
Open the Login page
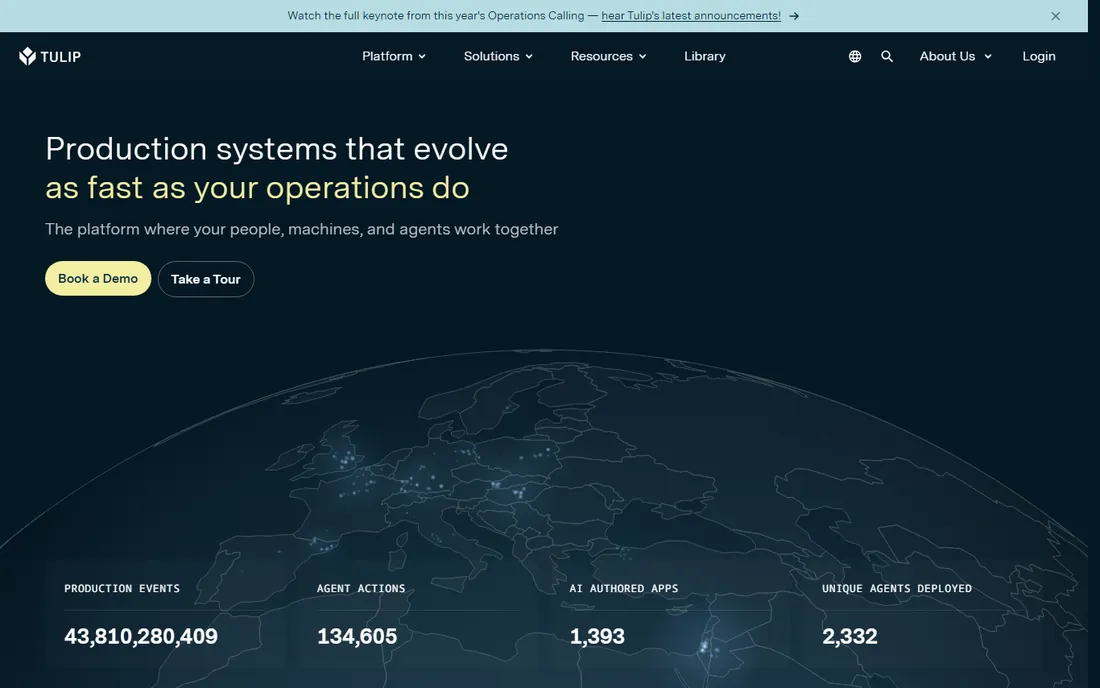1038,56
